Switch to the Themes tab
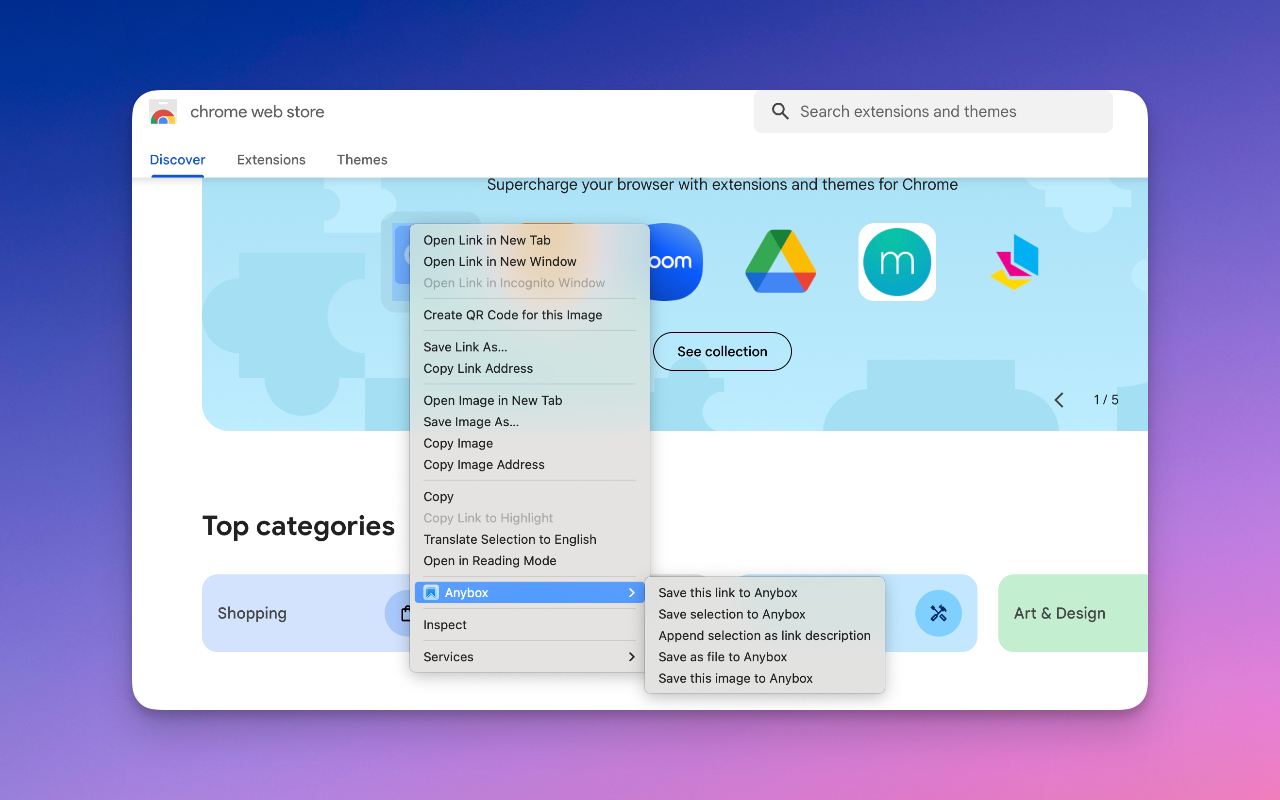Viewport: 1280px width, 800px height. tap(362, 160)
